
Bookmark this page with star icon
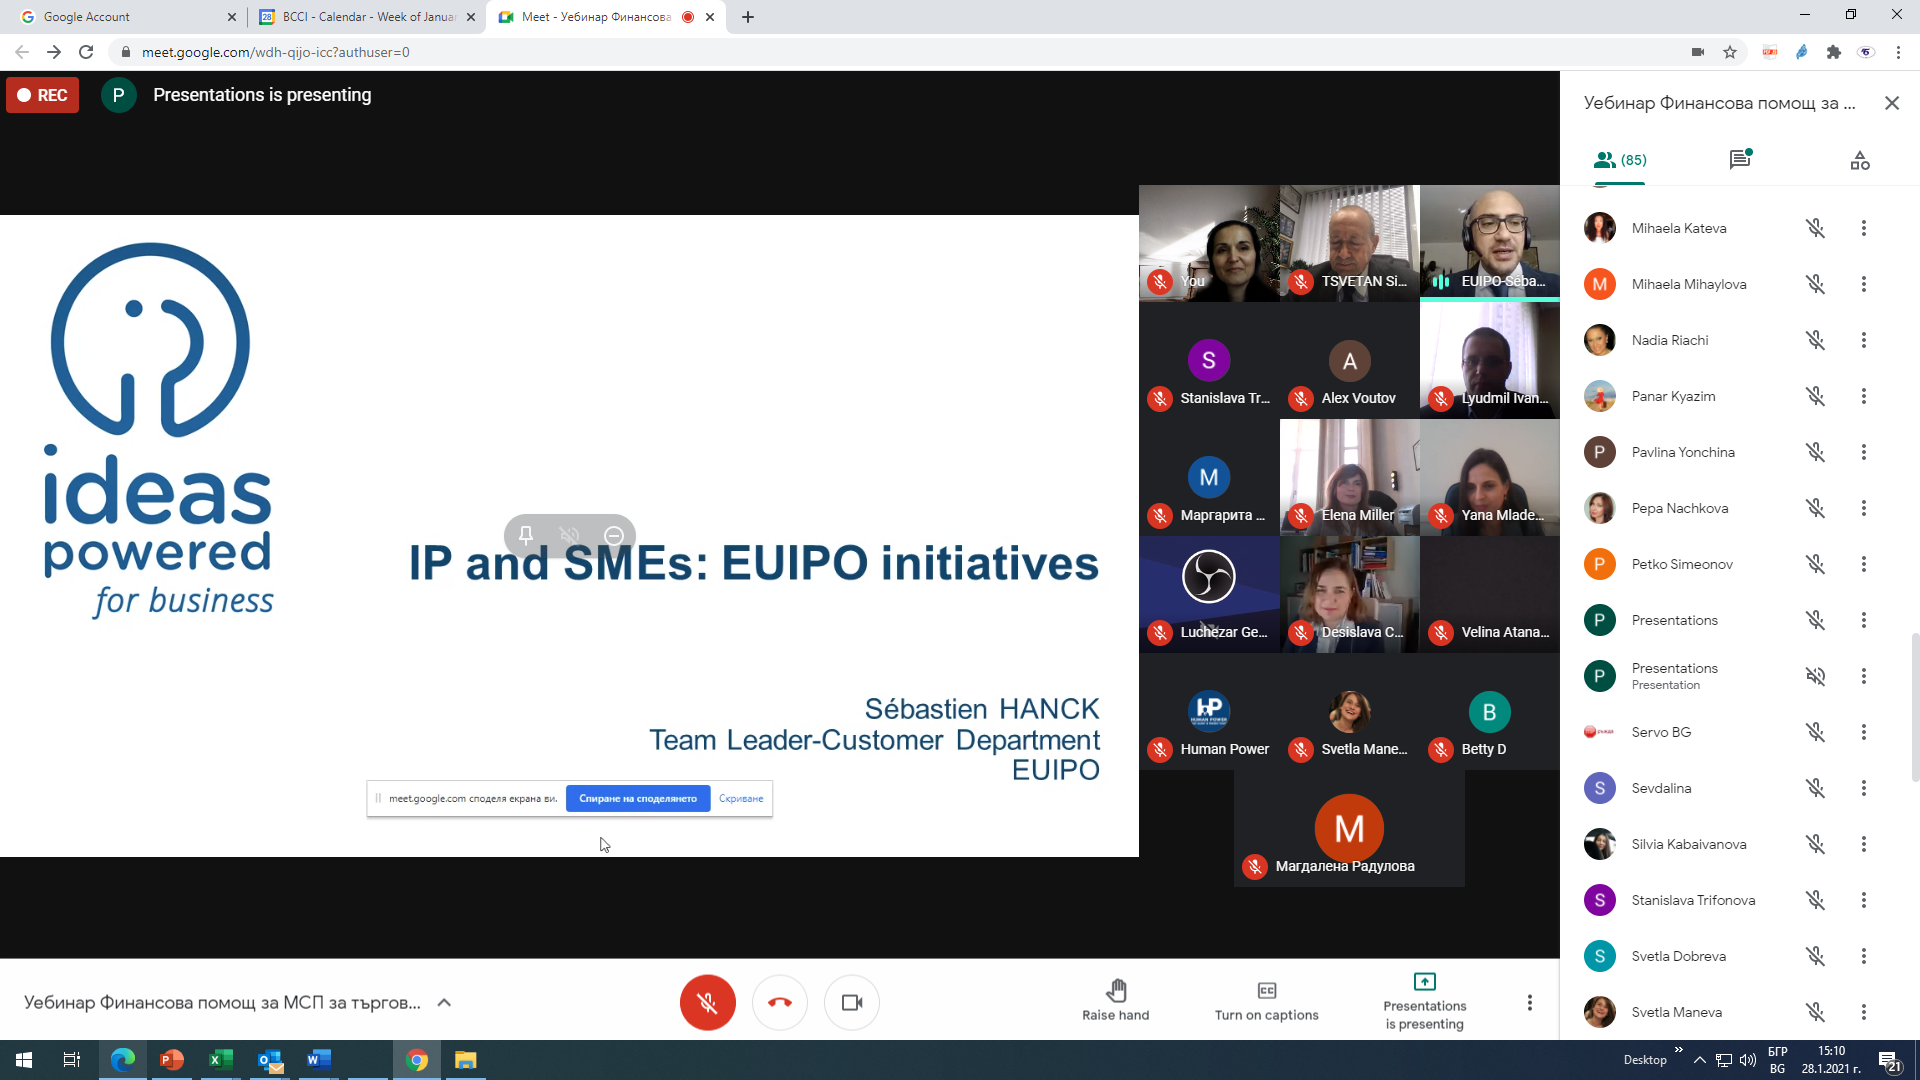(x=1730, y=52)
